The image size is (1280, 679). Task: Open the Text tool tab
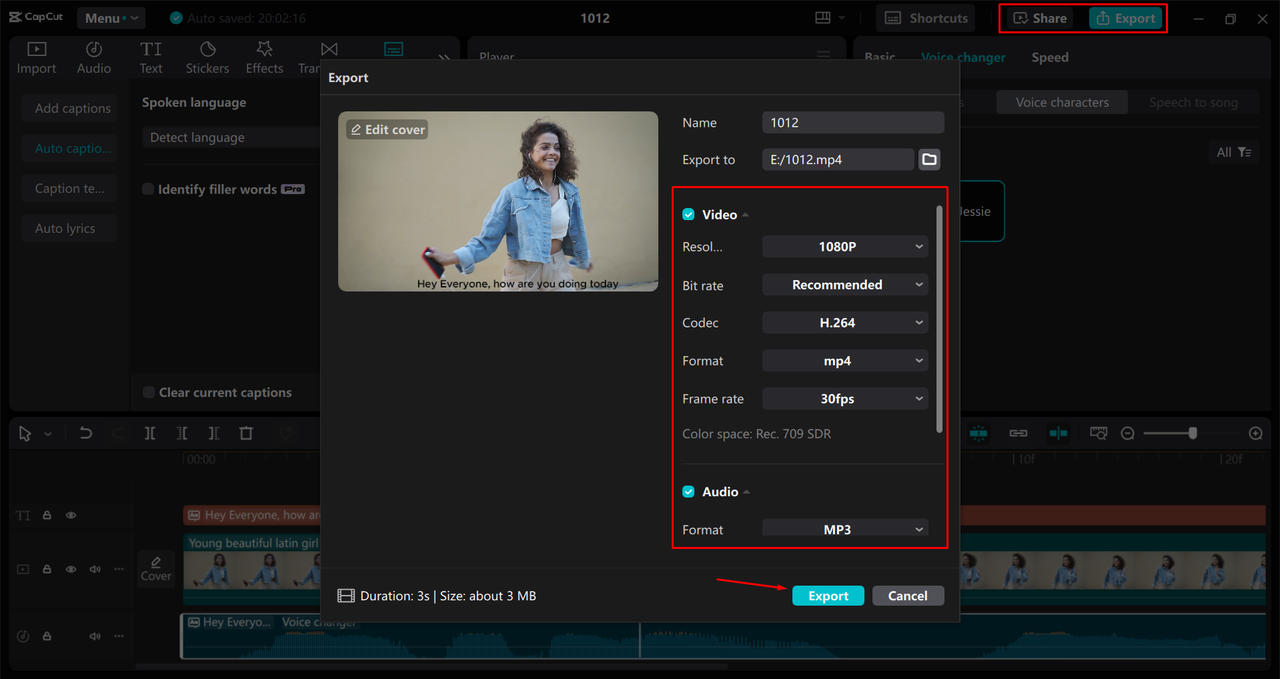tap(151, 58)
